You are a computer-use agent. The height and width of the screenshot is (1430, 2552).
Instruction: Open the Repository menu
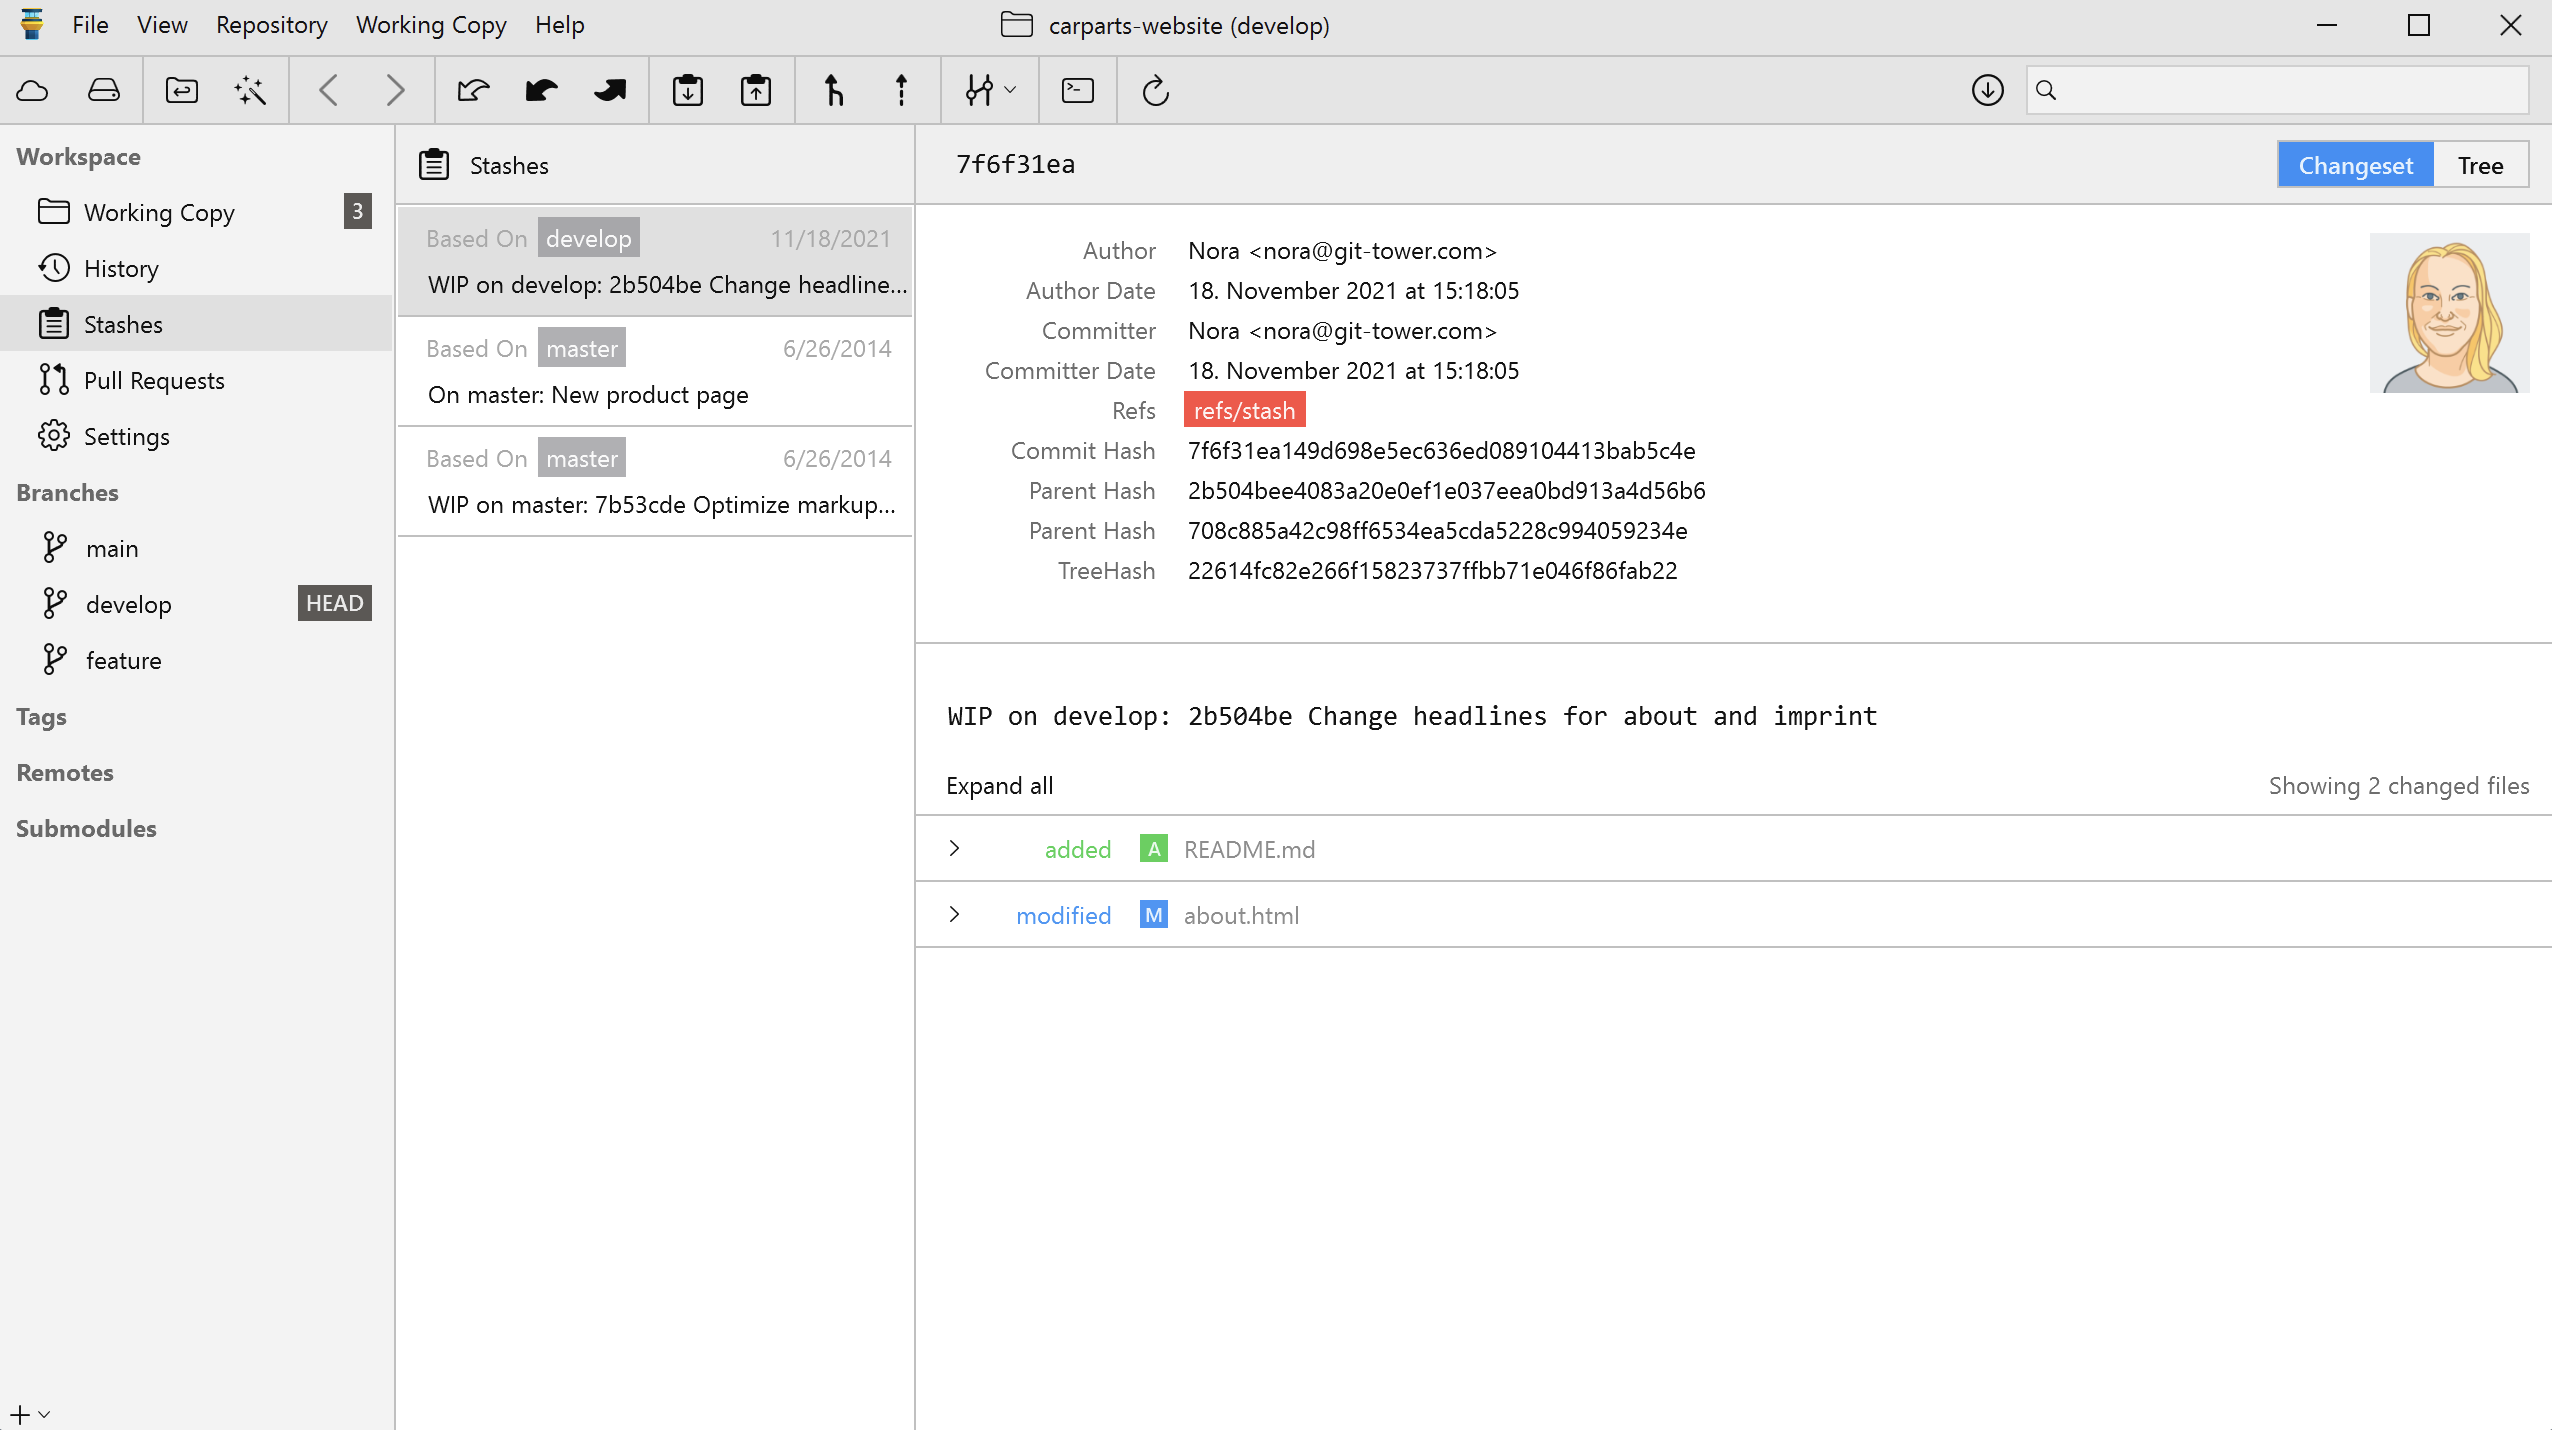point(271,25)
